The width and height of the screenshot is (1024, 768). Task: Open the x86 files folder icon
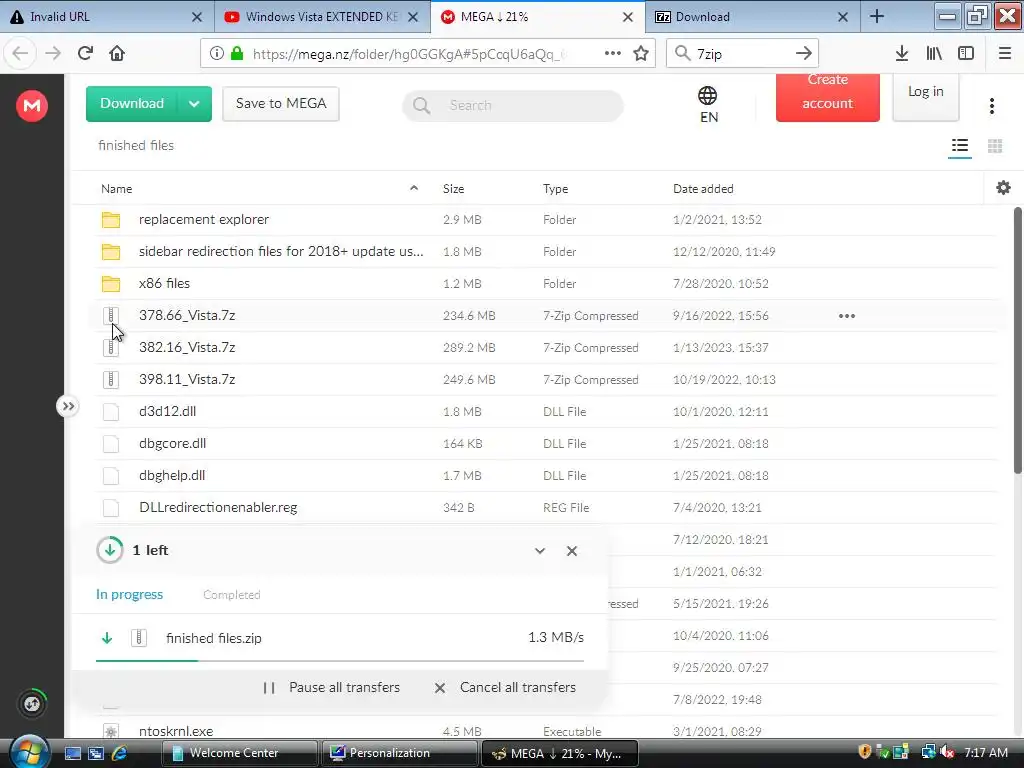[111, 284]
